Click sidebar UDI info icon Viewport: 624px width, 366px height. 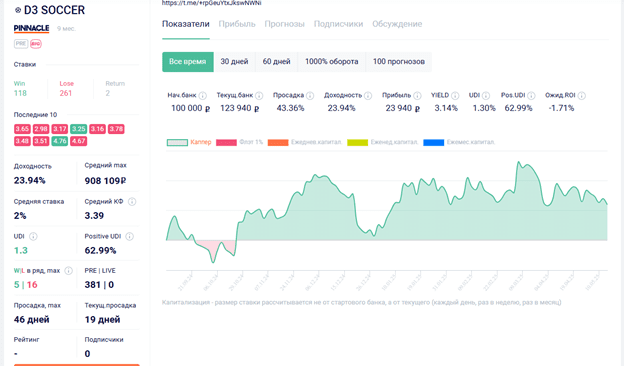(x=33, y=236)
